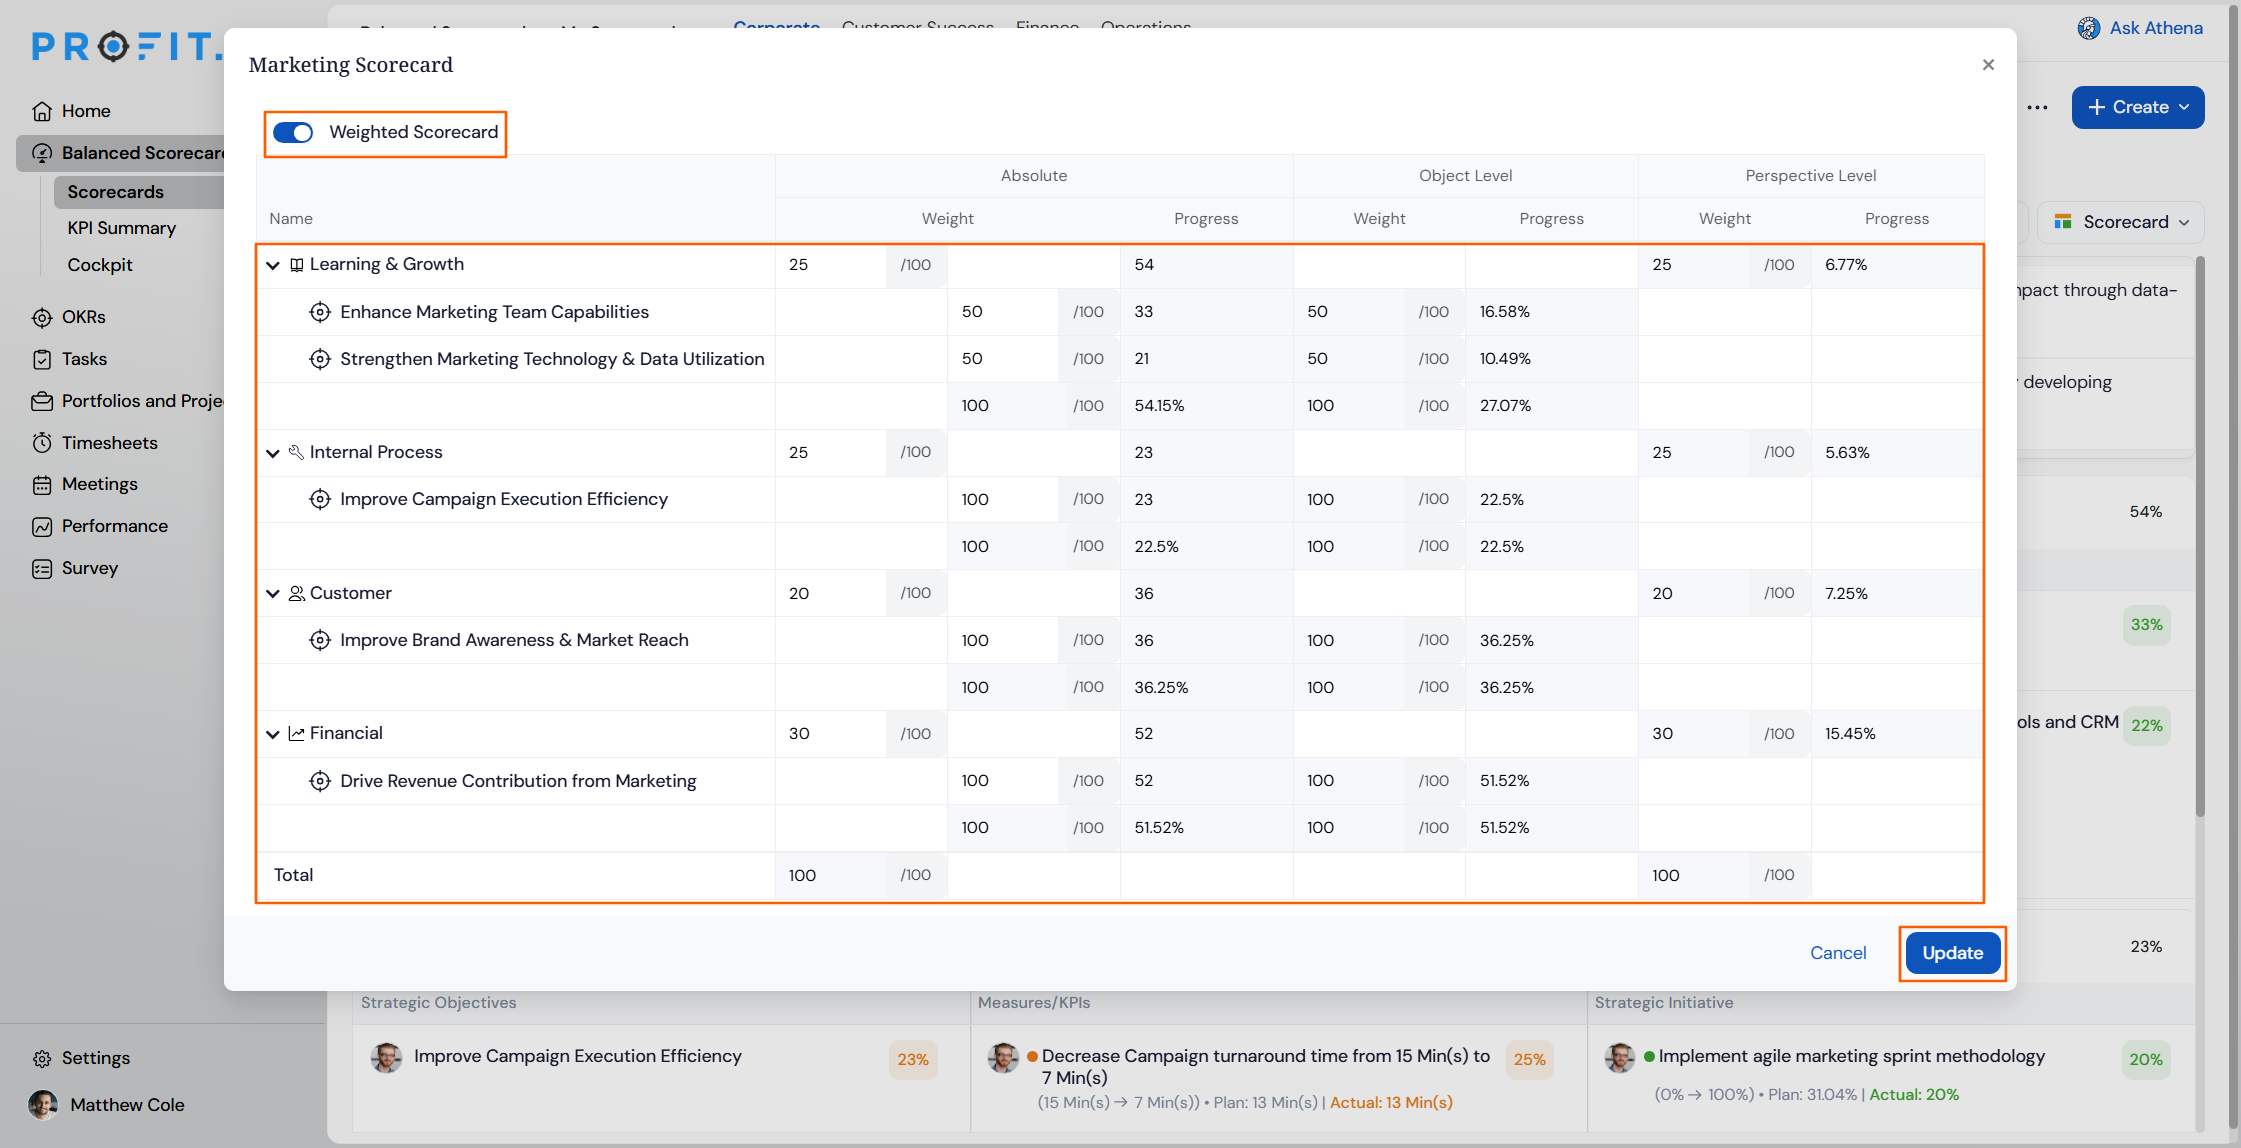Open OKRs via target icon
Screen dimensions: 2241x1148
coord(41,318)
